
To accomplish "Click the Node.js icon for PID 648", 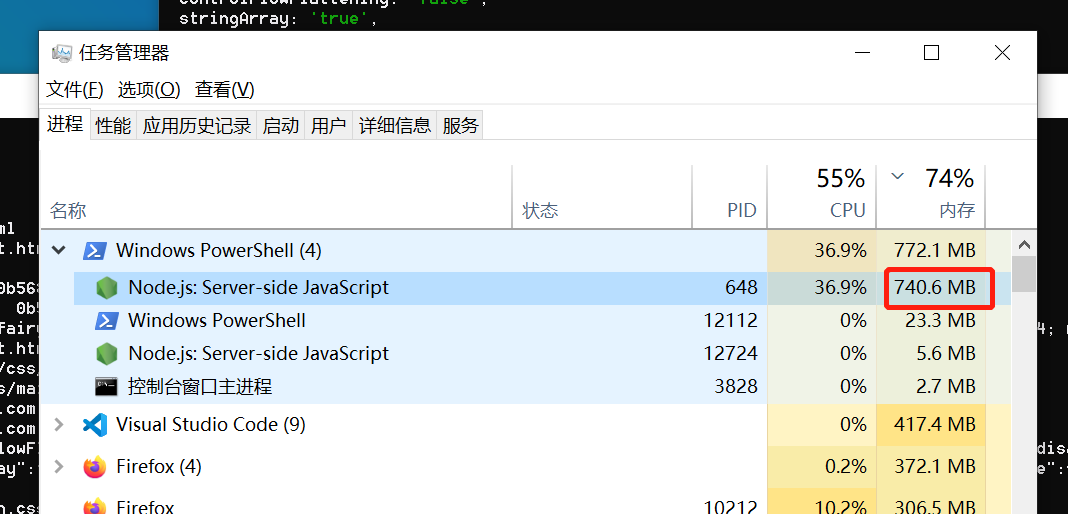I will click(x=106, y=288).
